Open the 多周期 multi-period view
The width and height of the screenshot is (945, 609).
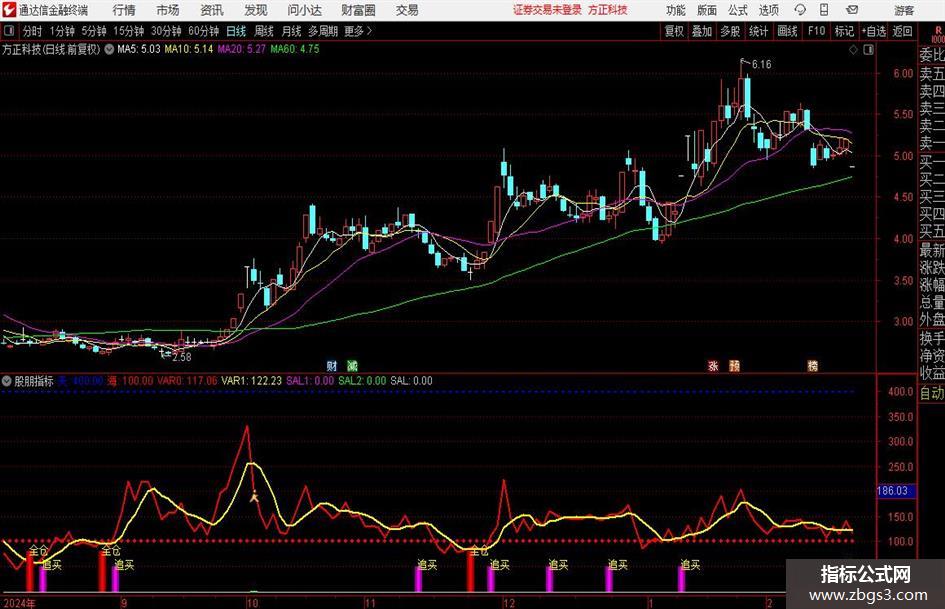pos(323,31)
